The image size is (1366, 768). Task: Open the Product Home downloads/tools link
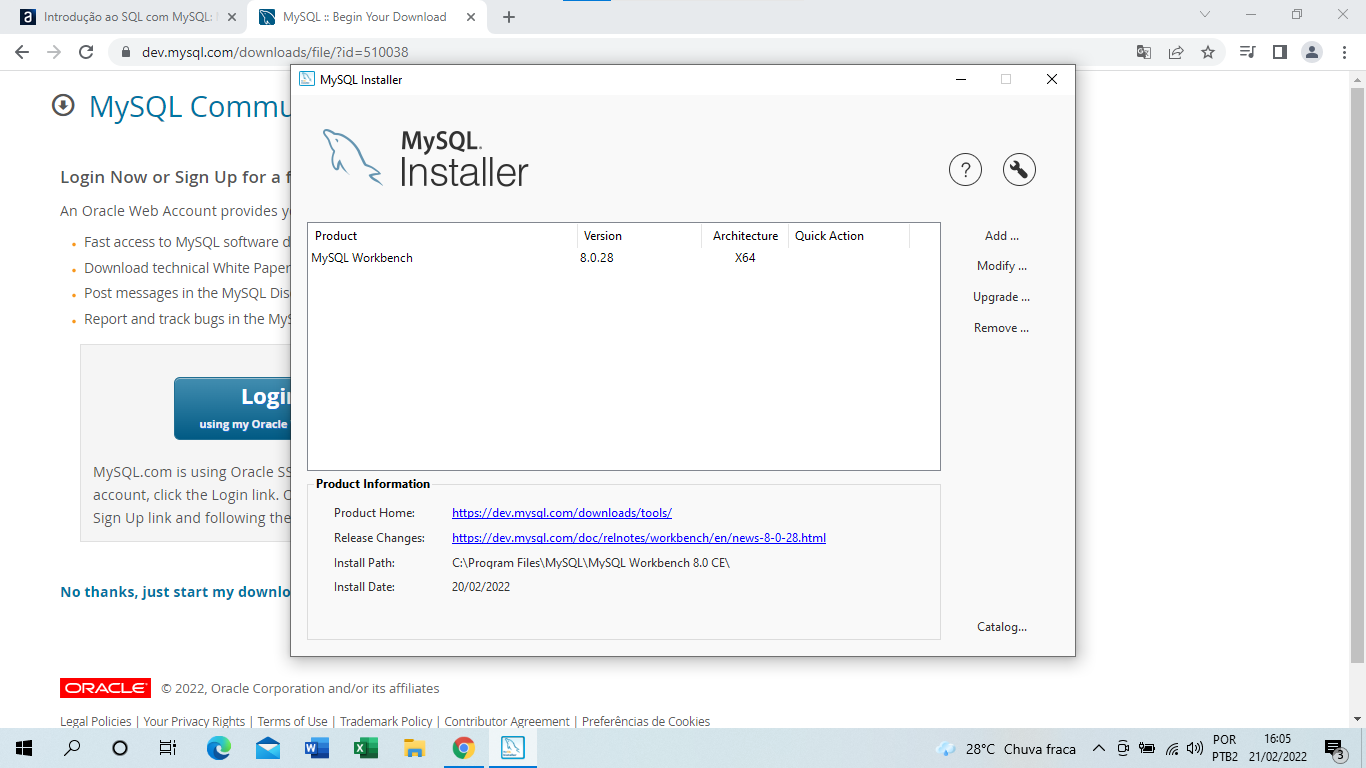pos(562,513)
